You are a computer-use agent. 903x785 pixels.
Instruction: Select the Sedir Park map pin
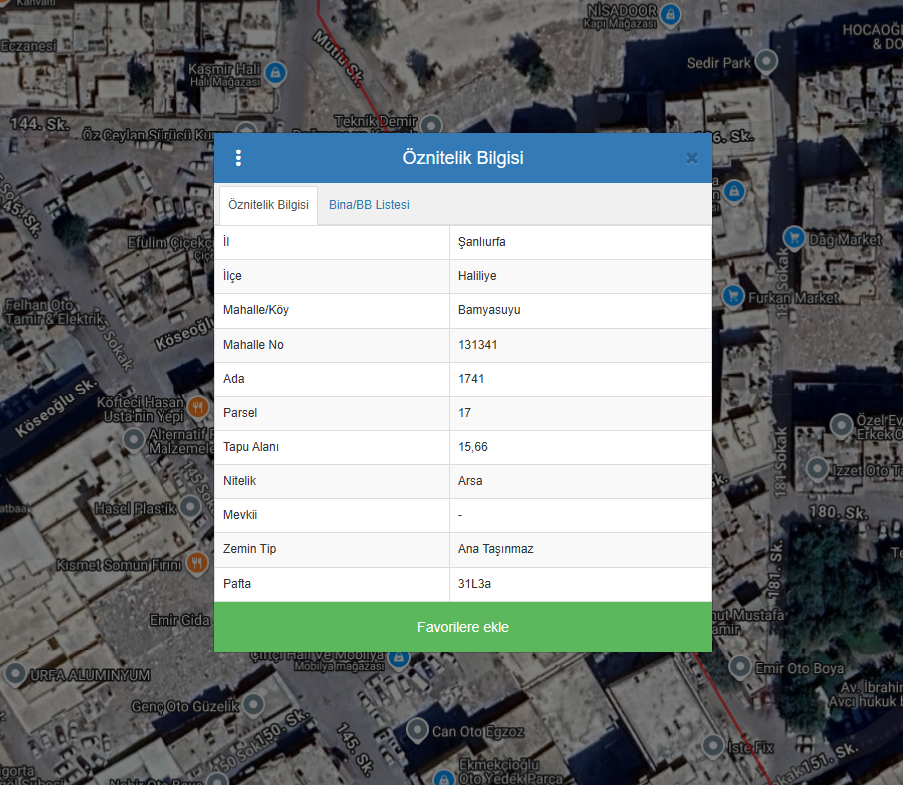click(x=766, y=63)
